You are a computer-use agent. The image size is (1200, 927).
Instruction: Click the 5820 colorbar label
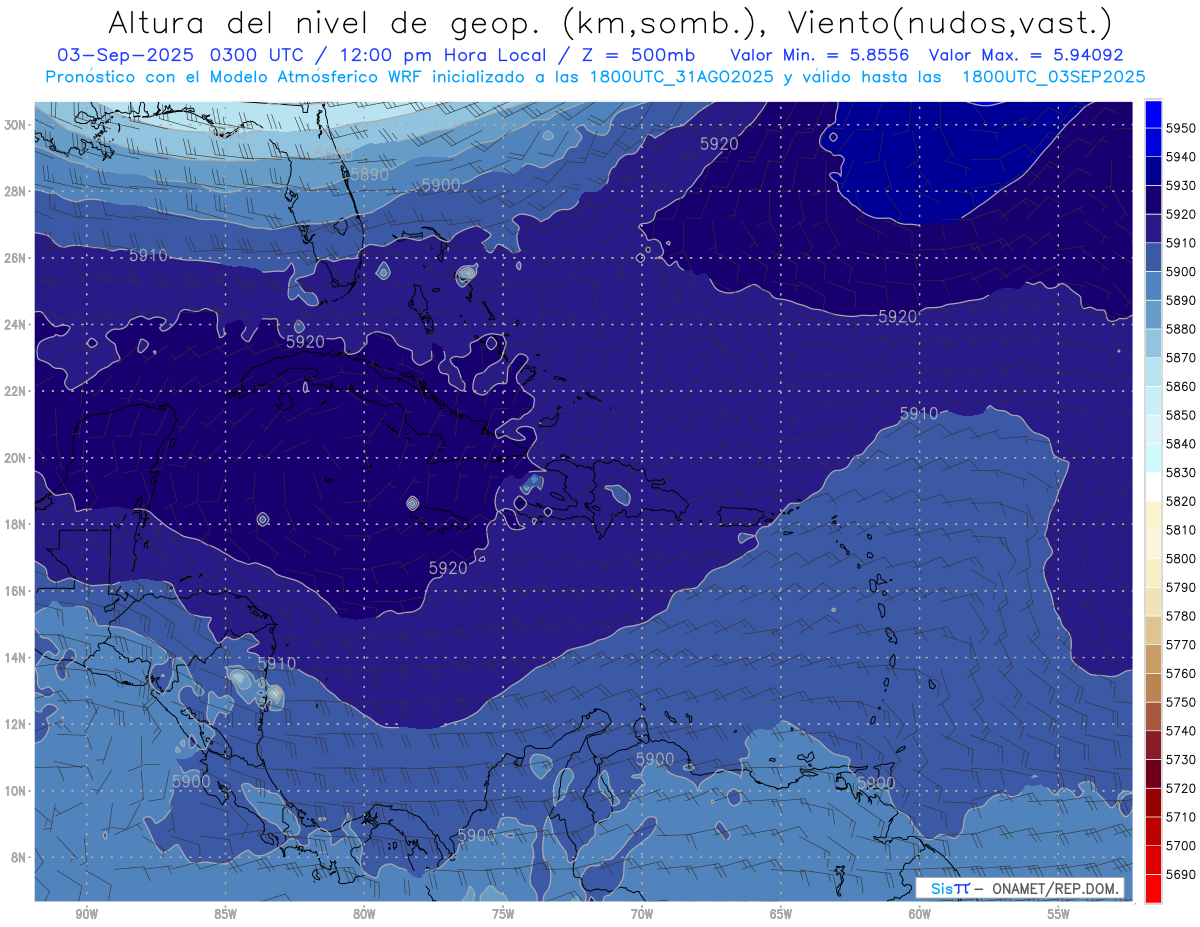pos(1181,501)
